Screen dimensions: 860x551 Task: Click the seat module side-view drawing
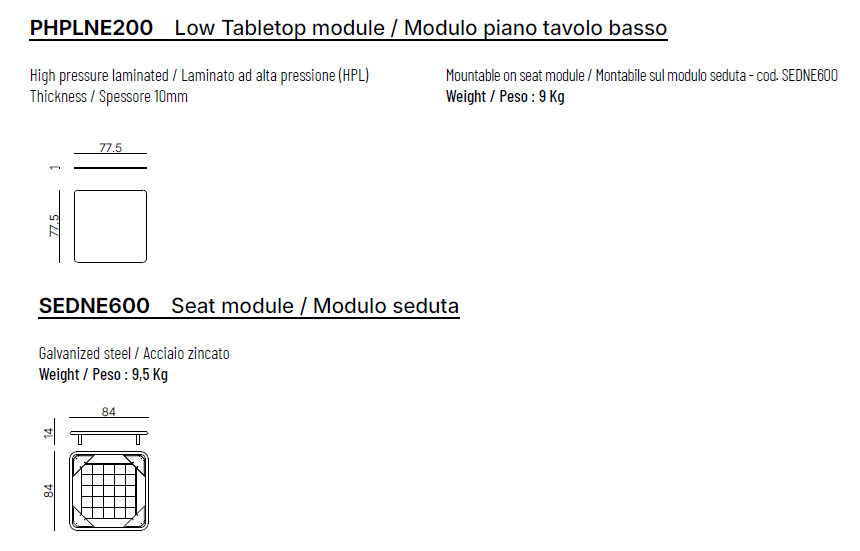click(109, 434)
